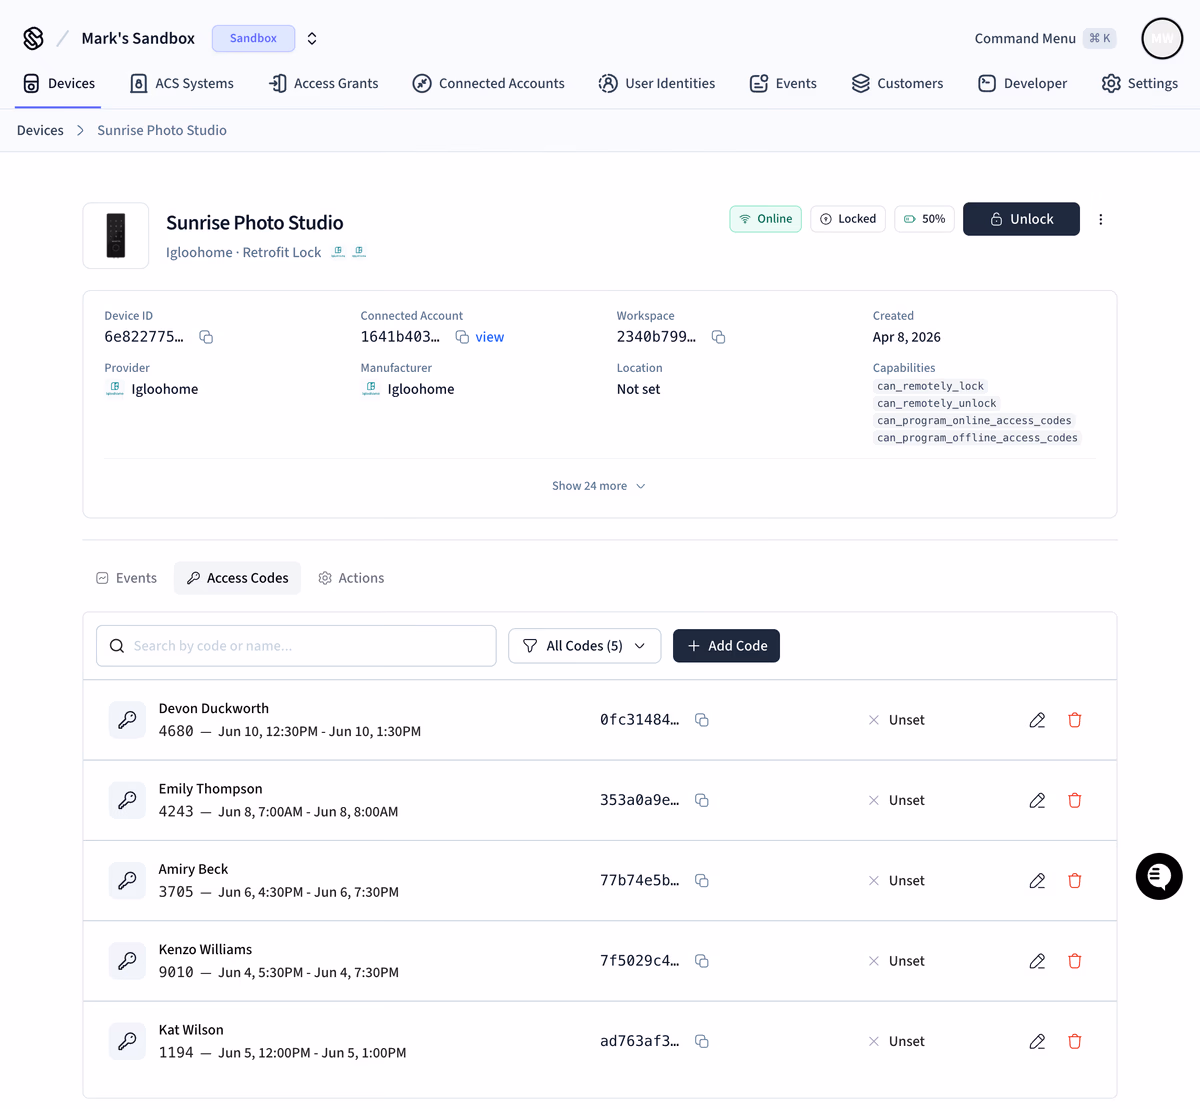Copy access code ID 0fc31484
The height and width of the screenshot is (1109, 1200).
[x=702, y=720]
